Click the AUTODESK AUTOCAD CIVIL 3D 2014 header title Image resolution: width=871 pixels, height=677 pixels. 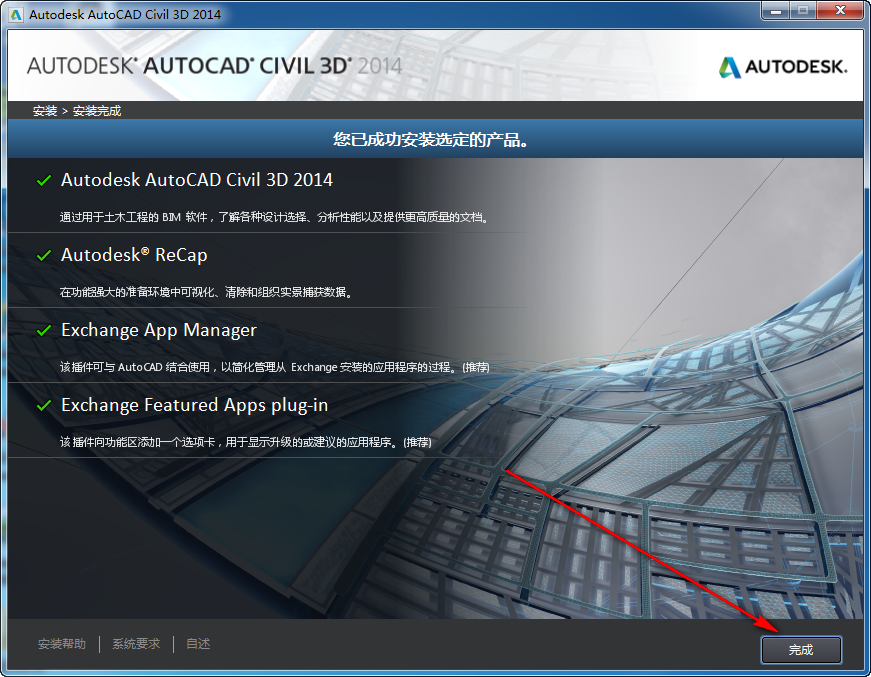(214, 66)
